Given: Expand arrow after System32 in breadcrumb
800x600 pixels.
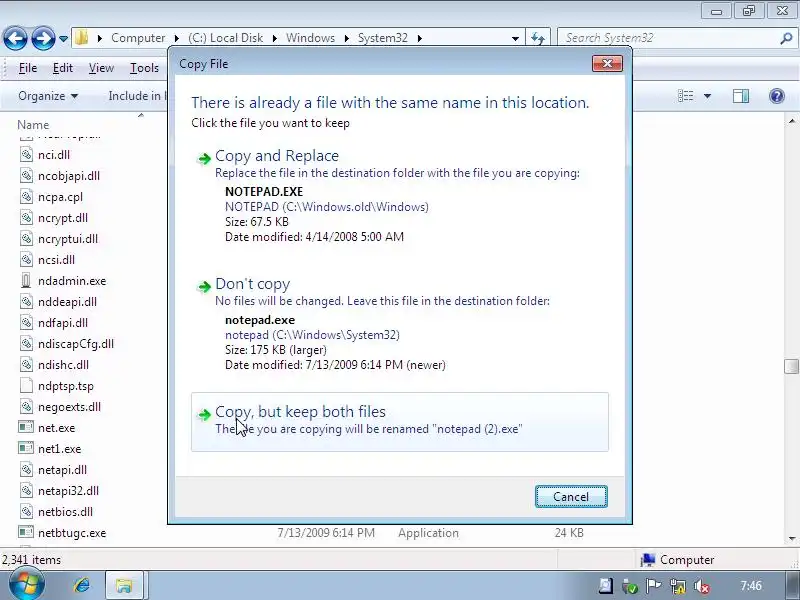Looking at the screenshot, I should [419, 38].
